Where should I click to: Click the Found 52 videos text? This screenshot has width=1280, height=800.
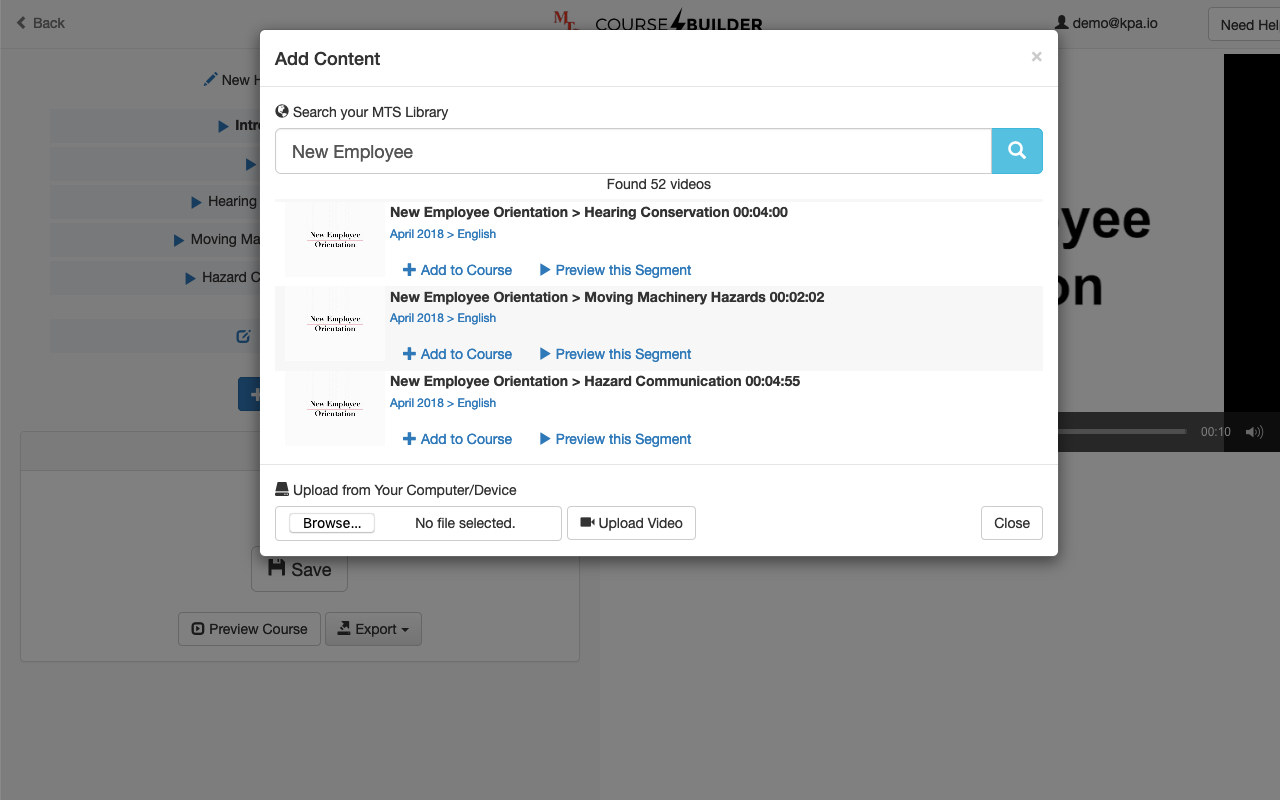point(659,184)
